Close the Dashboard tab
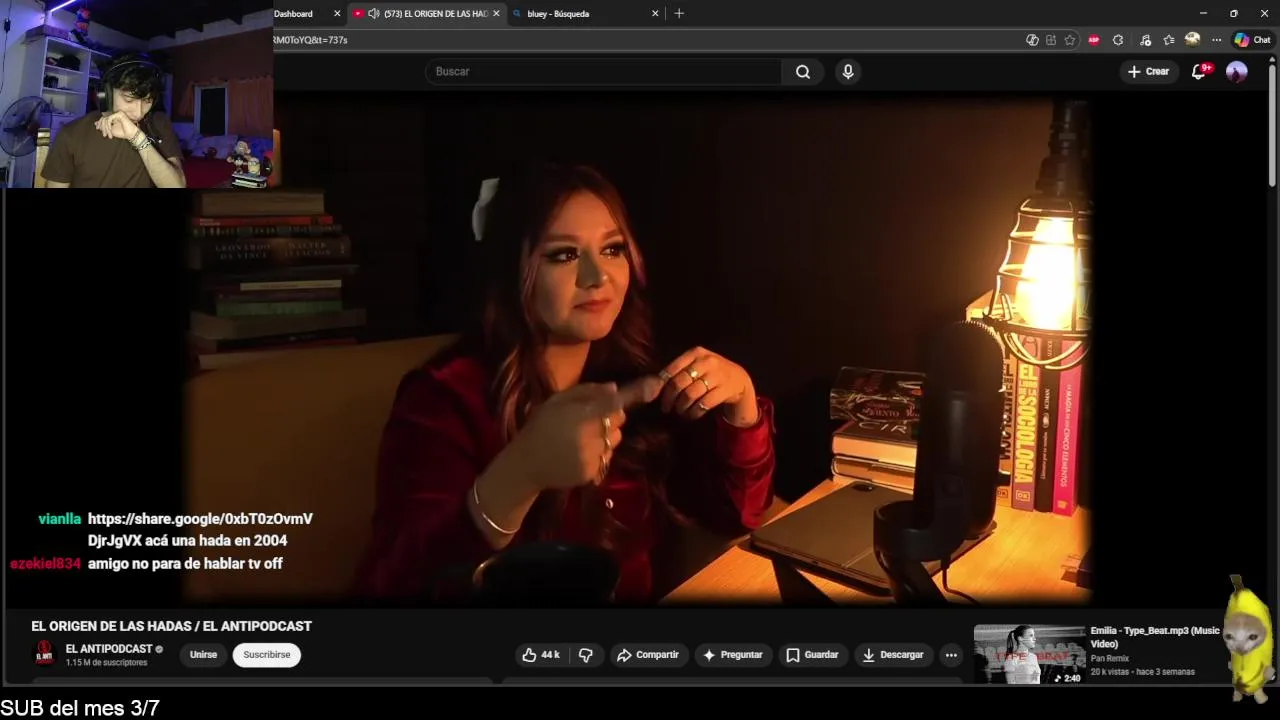The width and height of the screenshot is (1280, 720). coord(336,14)
